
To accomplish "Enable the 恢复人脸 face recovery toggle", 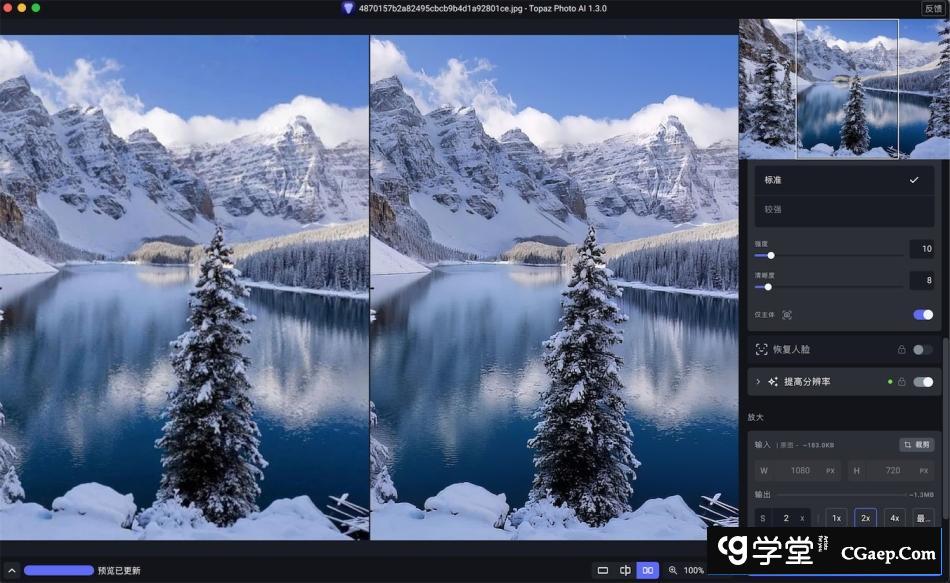I will 923,350.
